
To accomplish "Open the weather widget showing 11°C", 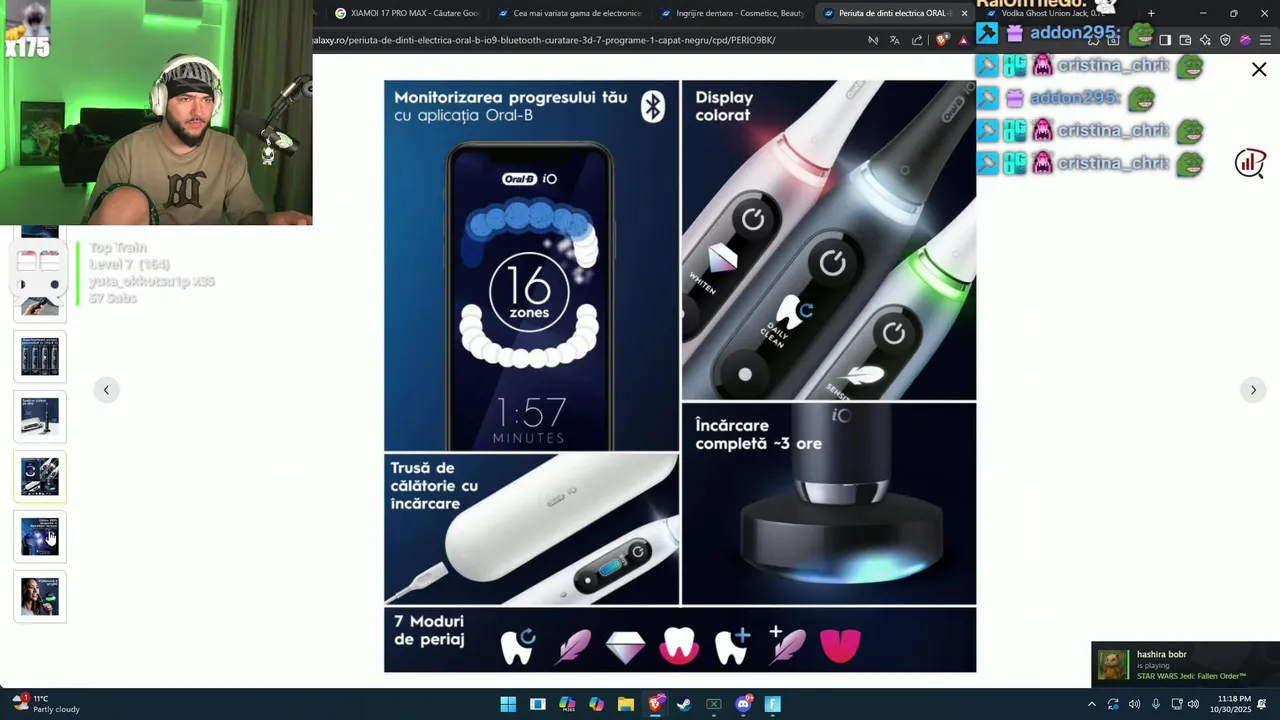I will point(45,704).
